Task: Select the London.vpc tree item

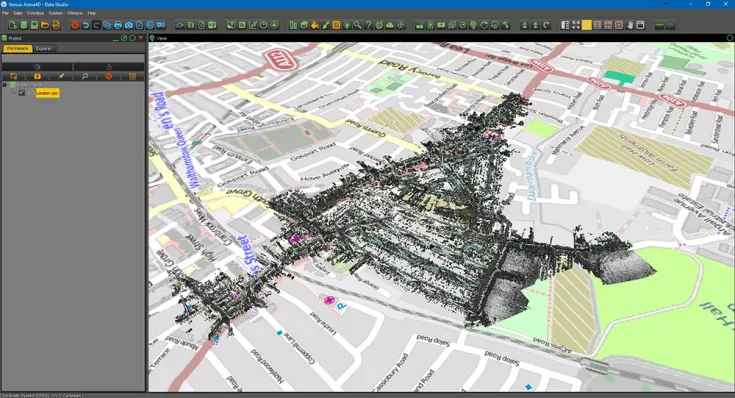Action: [x=47, y=93]
